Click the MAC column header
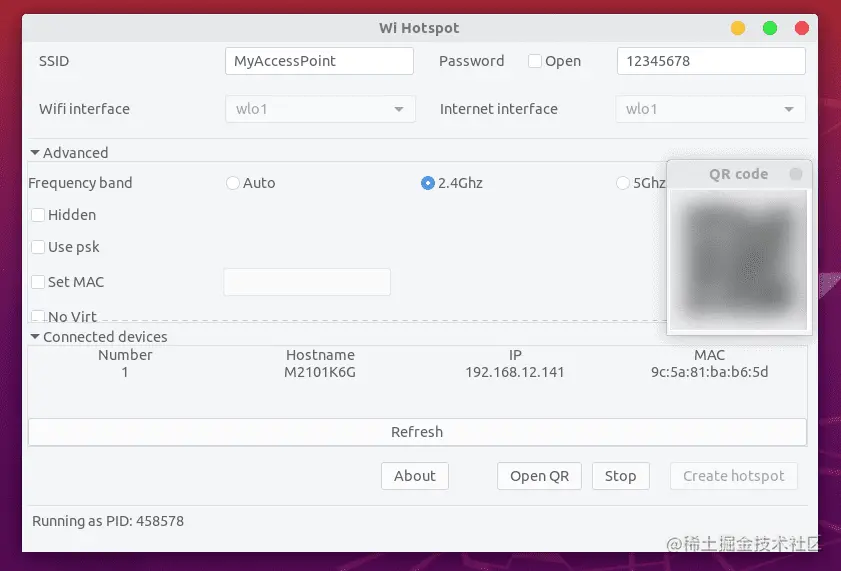The height and width of the screenshot is (571, 841). coord(710,355)
